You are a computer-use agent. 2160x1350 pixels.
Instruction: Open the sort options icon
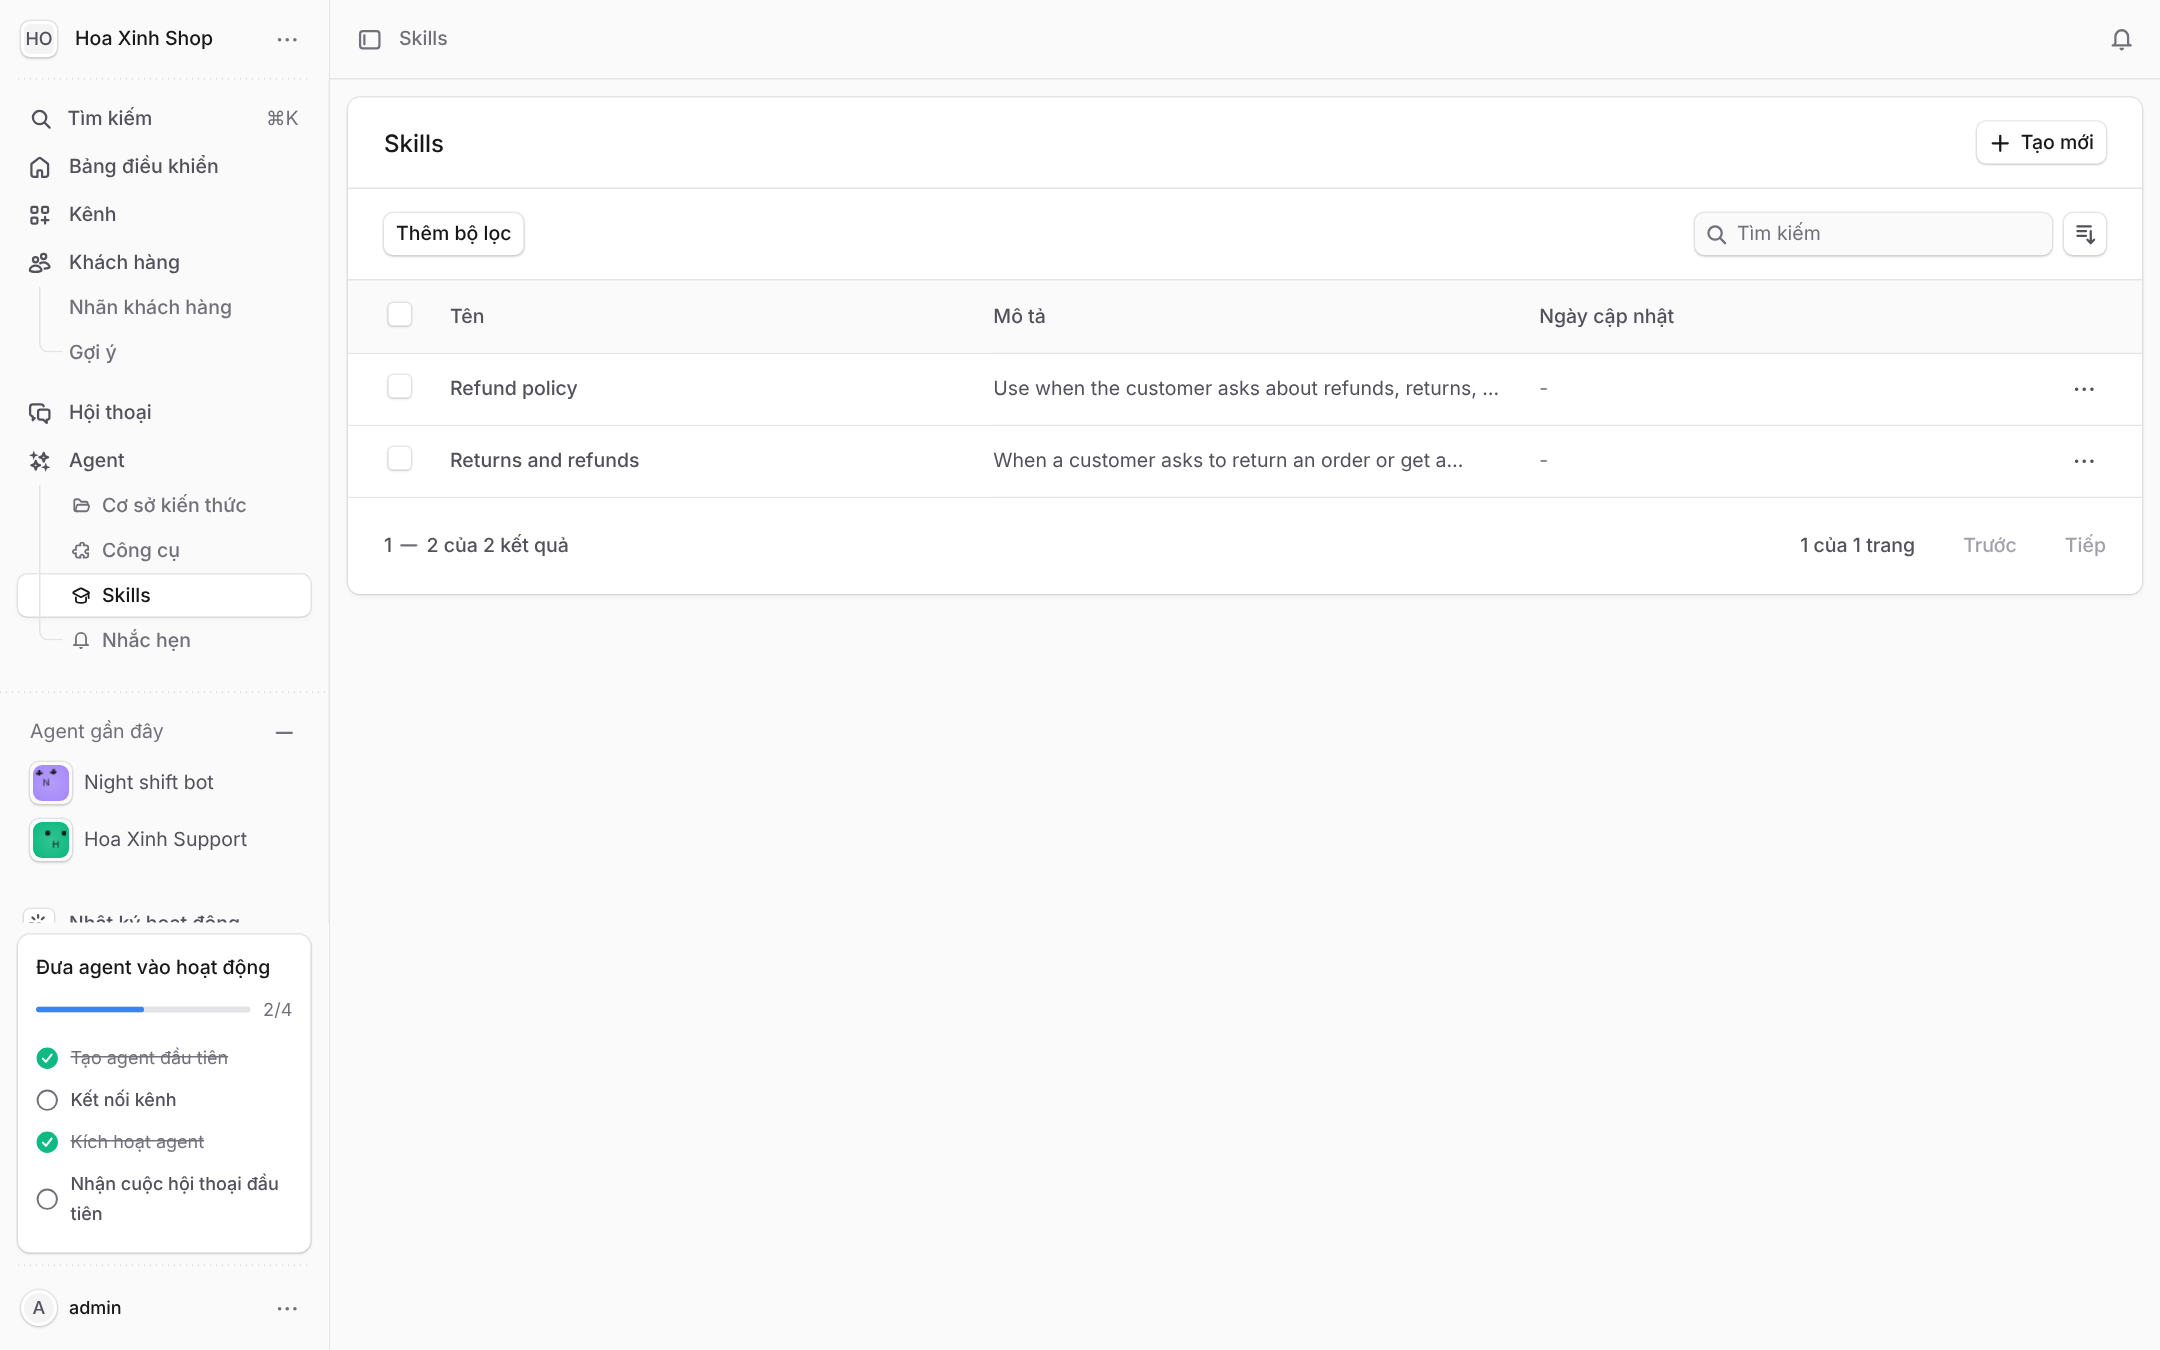2085,234
